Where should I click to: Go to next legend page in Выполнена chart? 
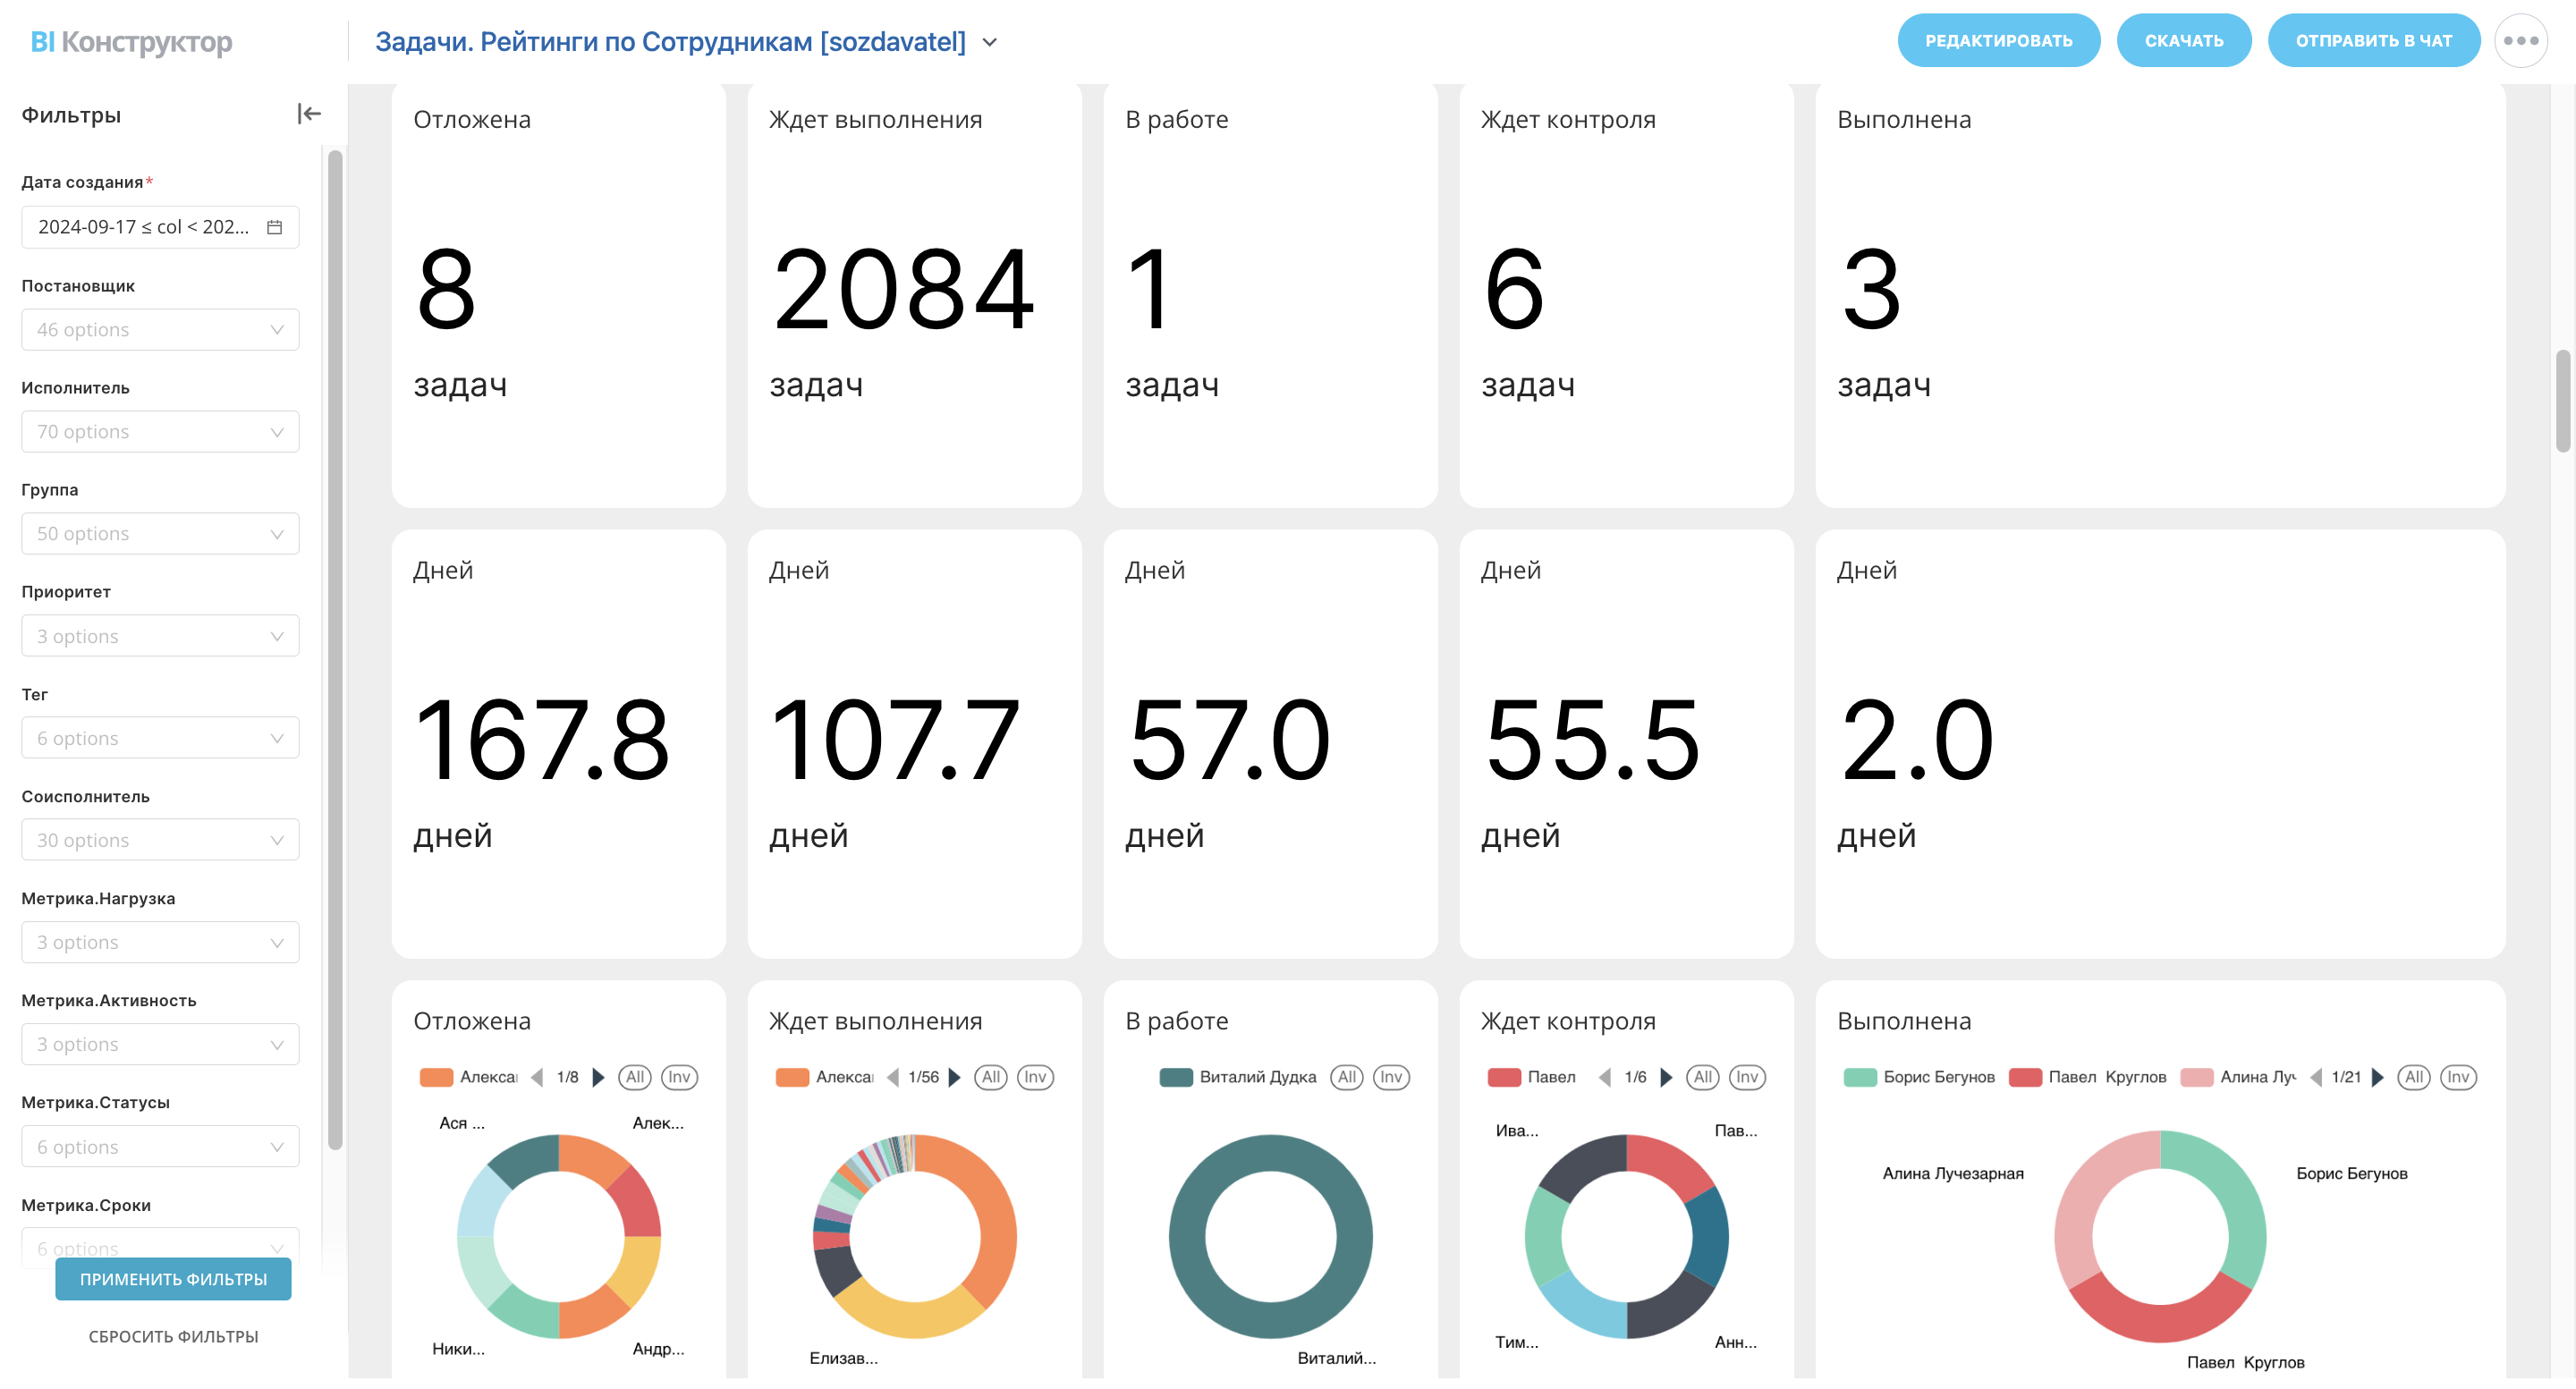[x=2378, y=1077]
